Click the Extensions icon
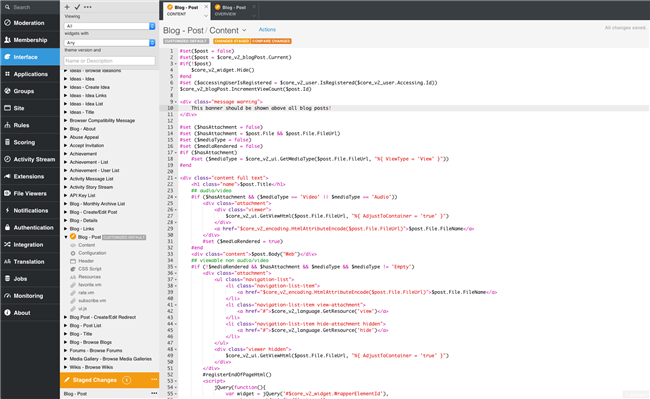650x399 pixels. pyautogui.click(x=7, y=176)
